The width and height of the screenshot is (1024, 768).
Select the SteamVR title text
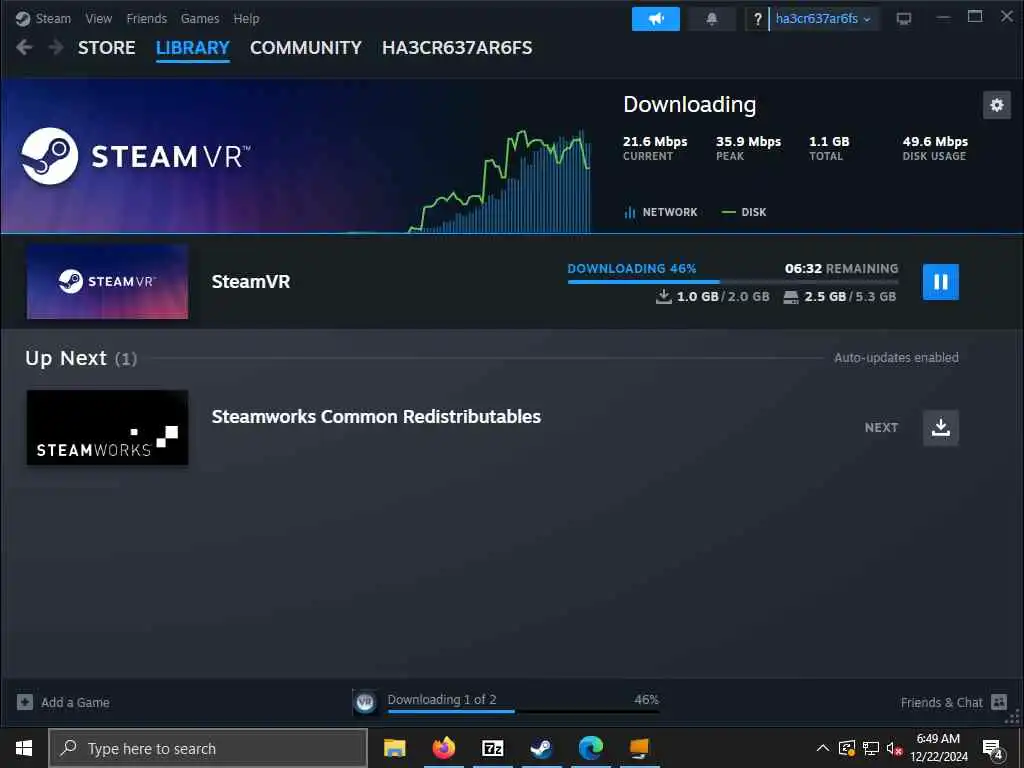tap(251, 281)
